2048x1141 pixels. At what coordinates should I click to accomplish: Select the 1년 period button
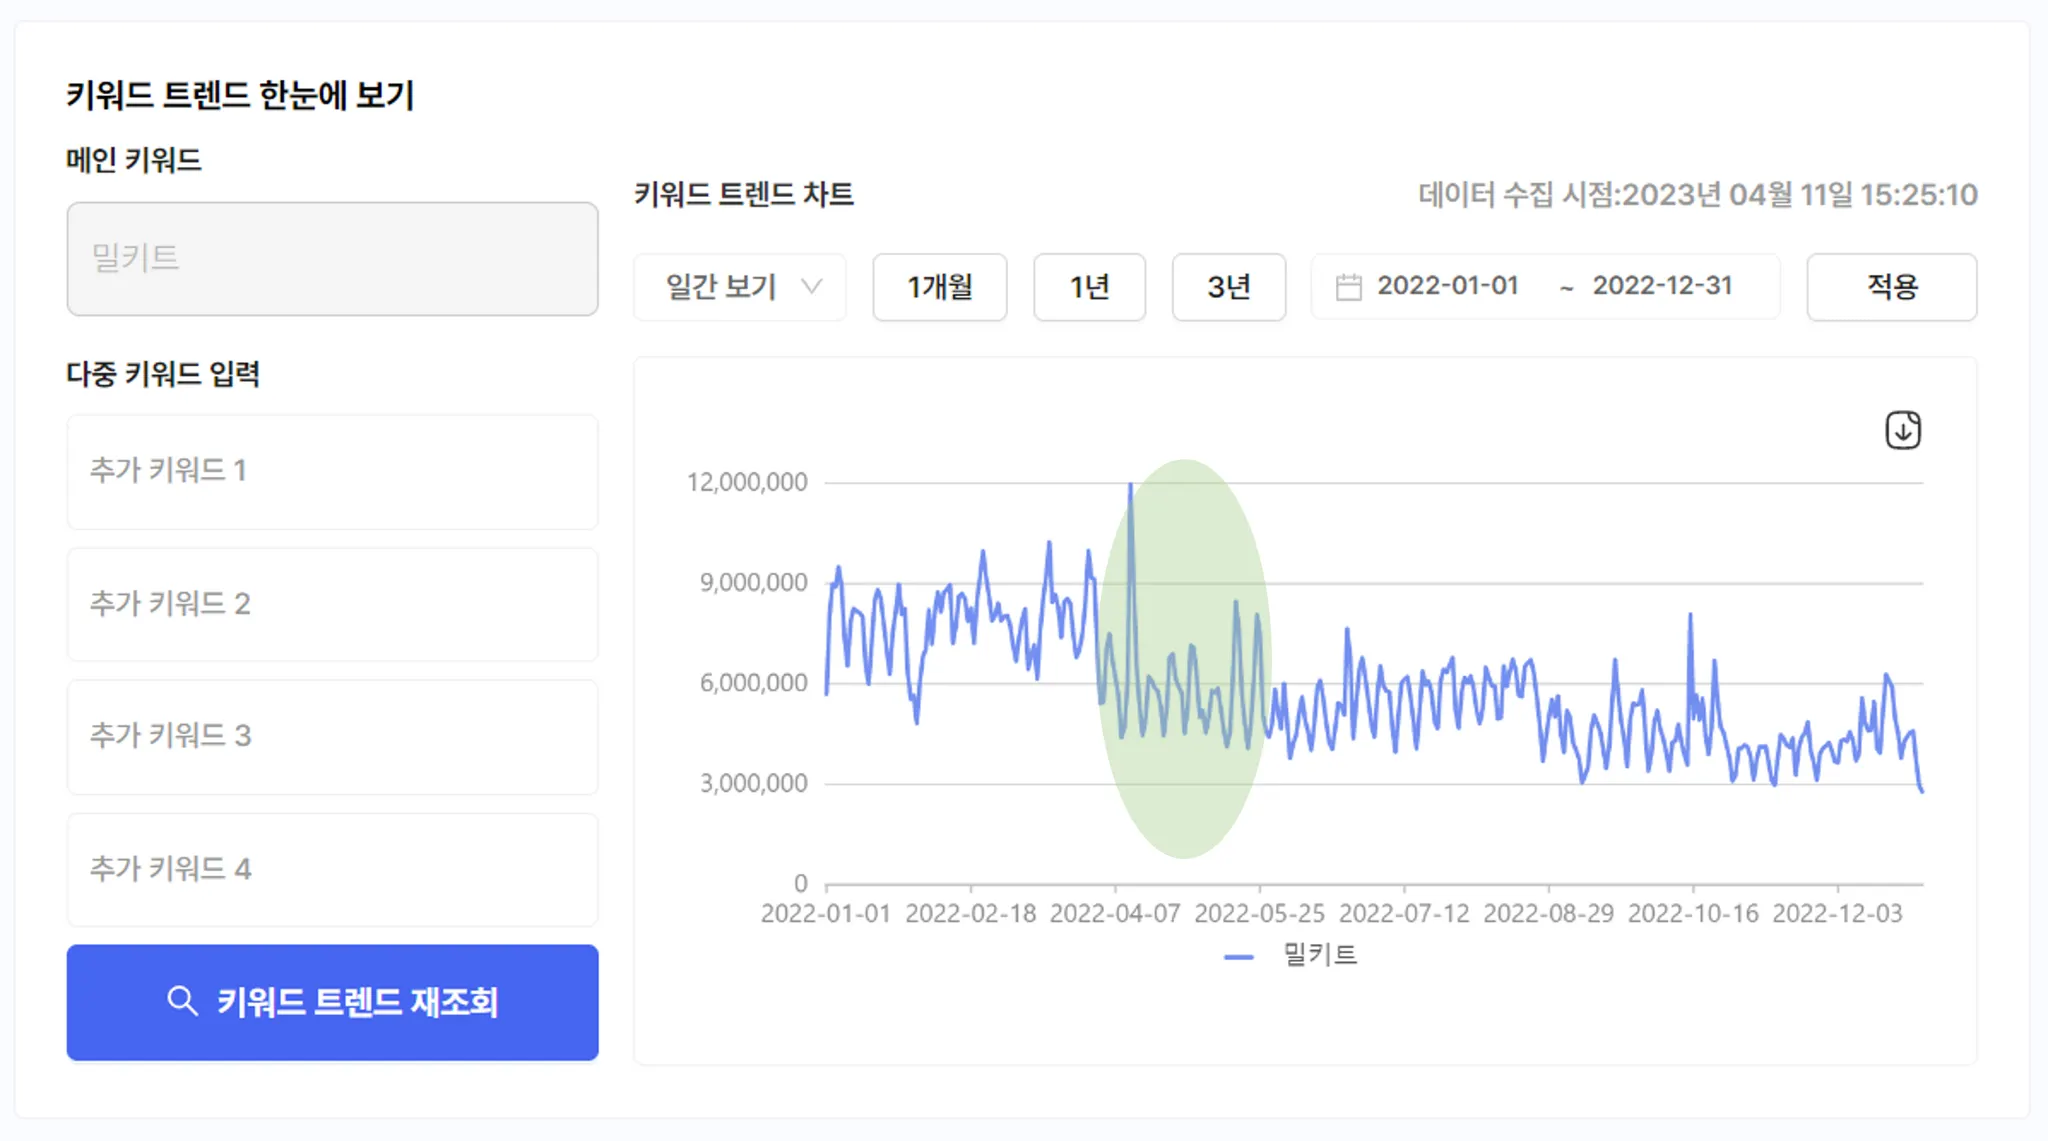(1089, 287)
